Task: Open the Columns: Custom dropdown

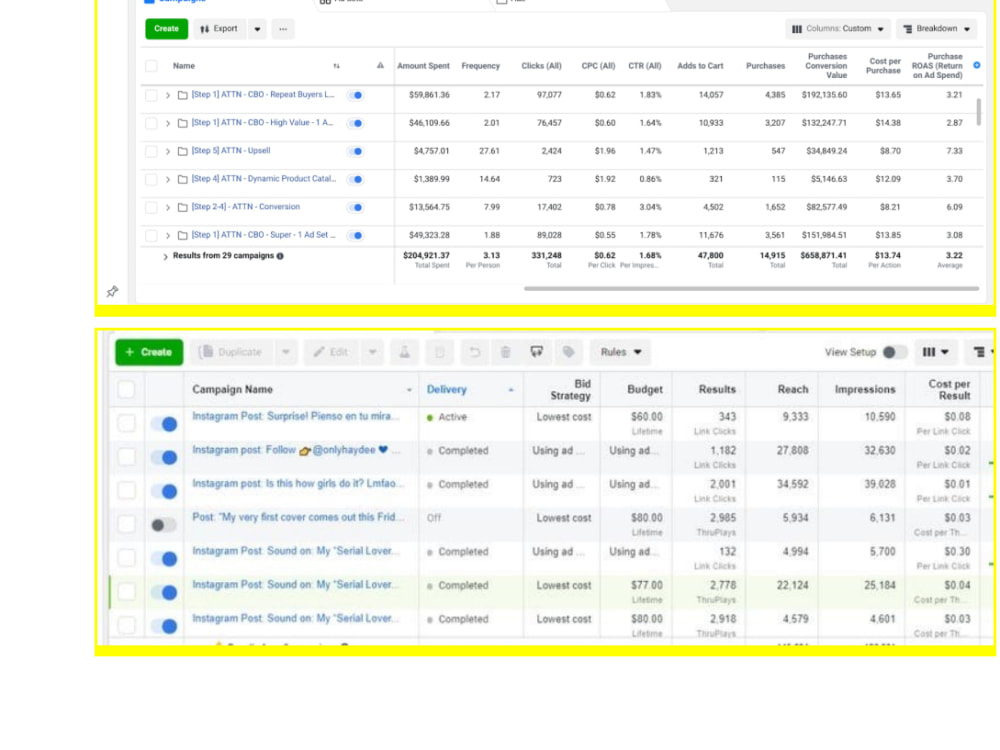Action: click(837, 29)
